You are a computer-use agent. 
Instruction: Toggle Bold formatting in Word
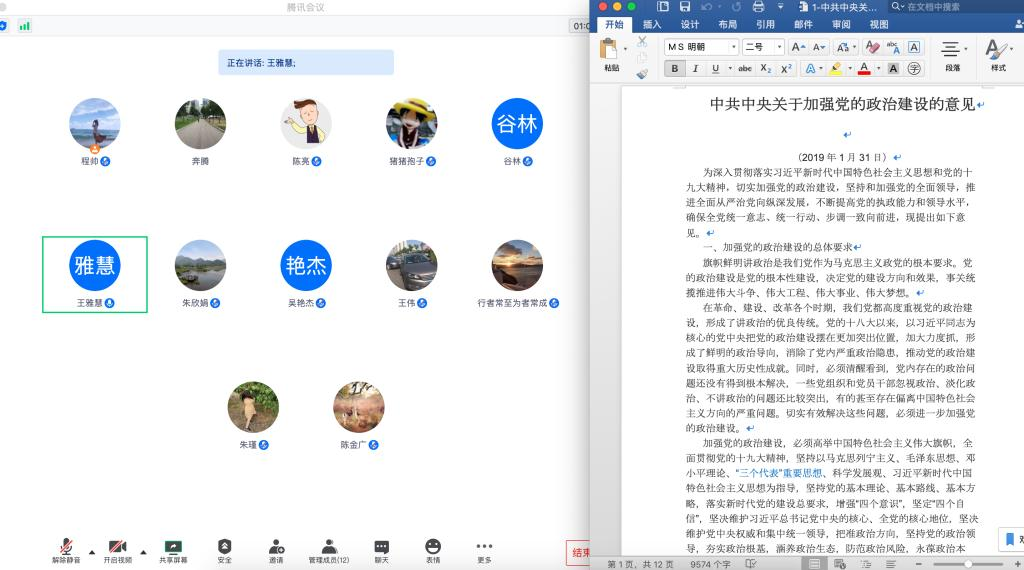click(674, 69)
